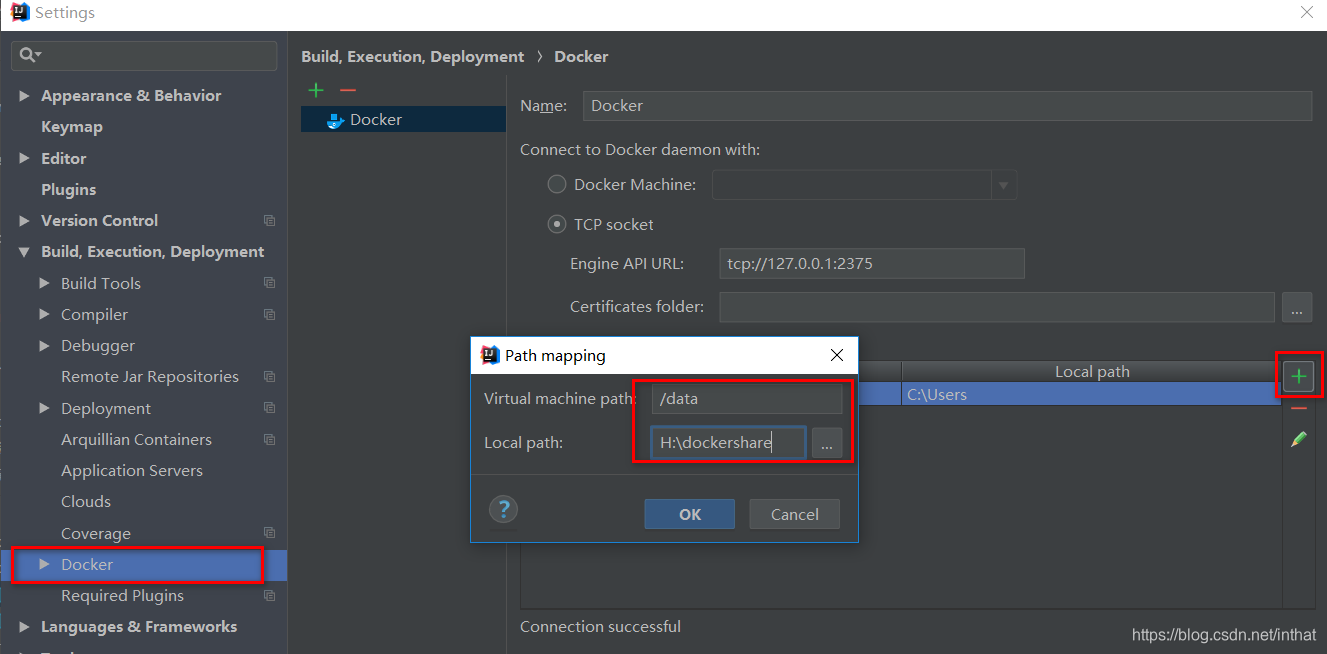Click the Local path column header

(x=1092, y=371)
